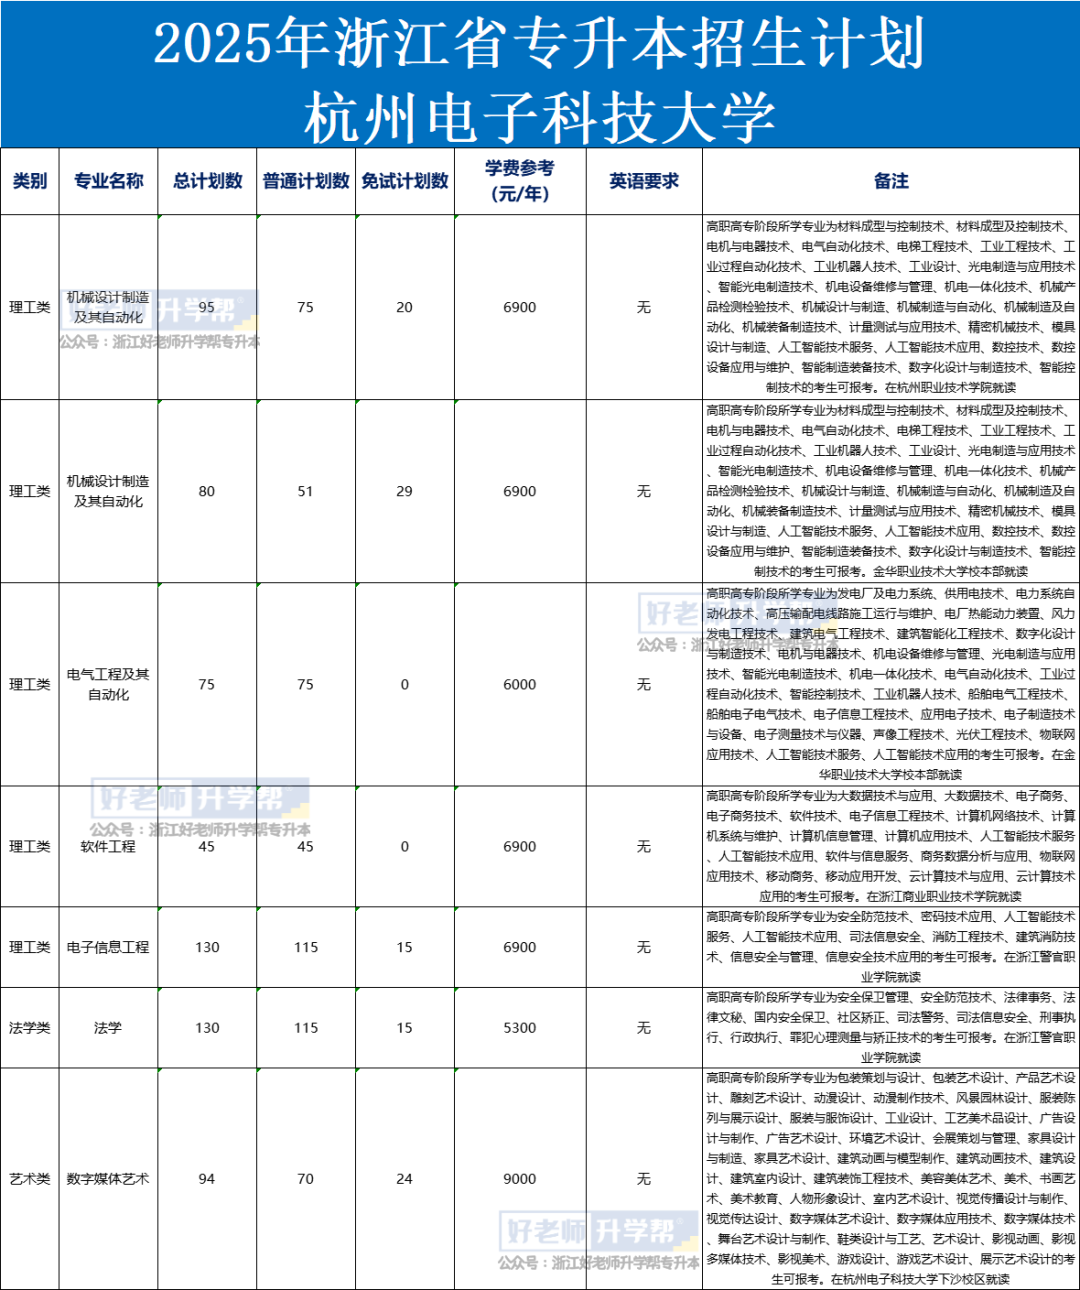Click 电气工程 remark starting 发电厂及电力系统

tap(891, 684)
